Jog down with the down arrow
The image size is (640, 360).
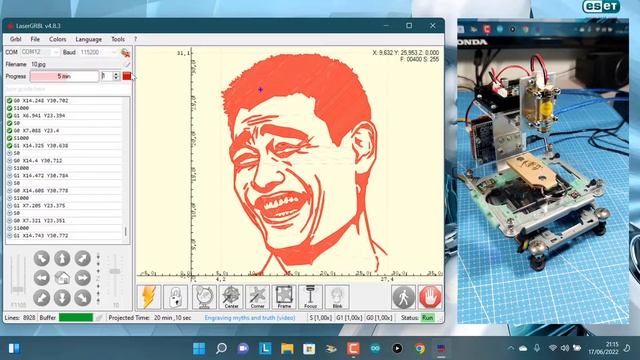click(62, 298)
